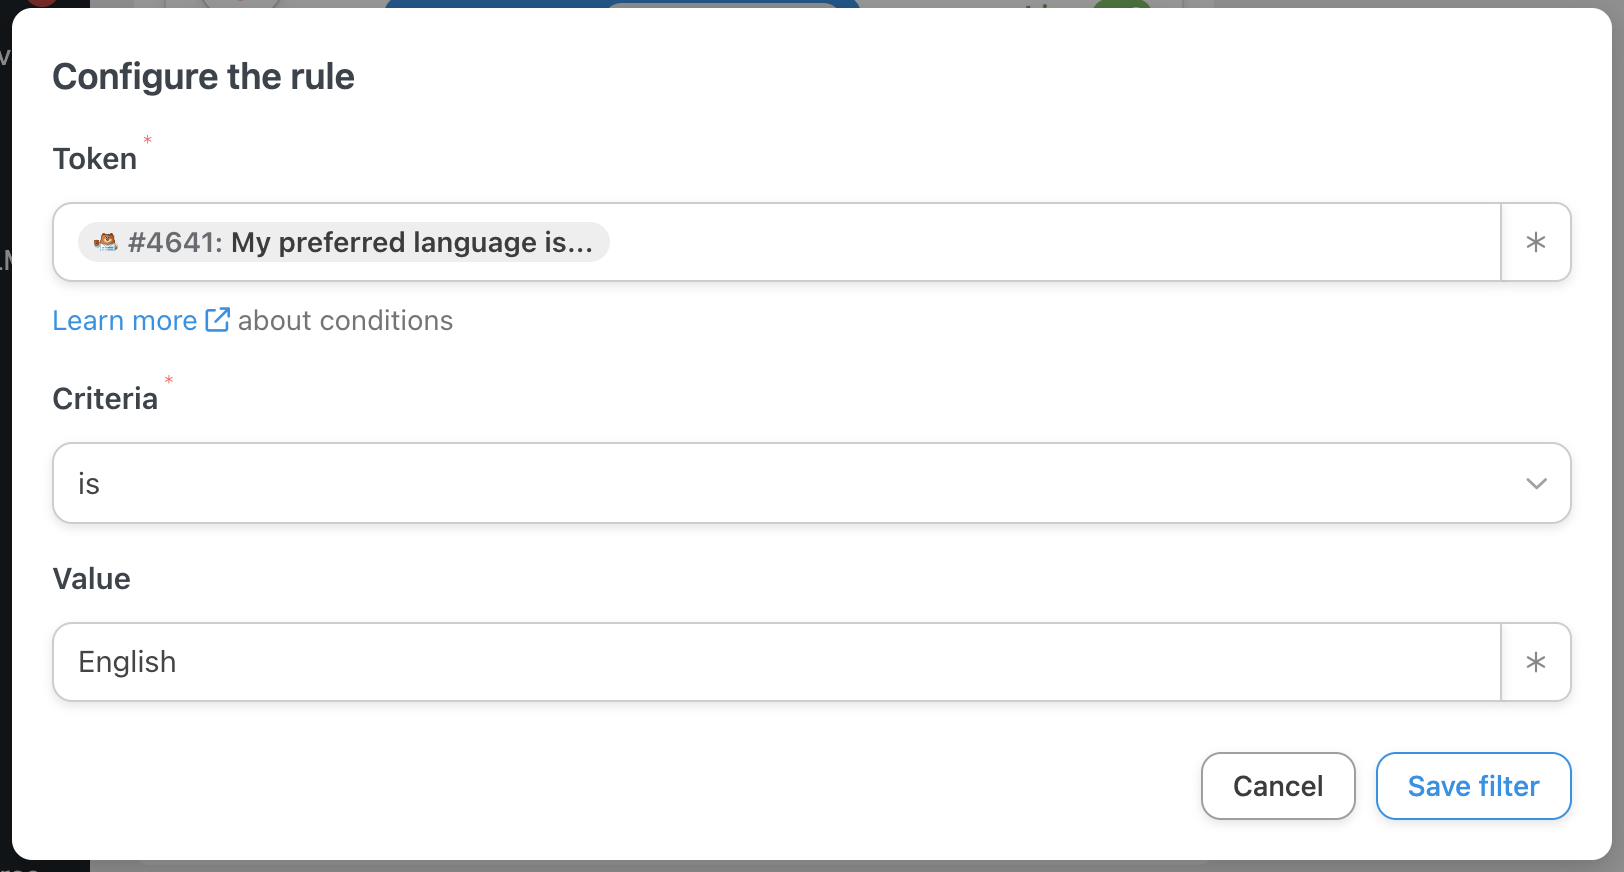Click the Criteria field label
The image size is (1624, 872).
point(105,399)
